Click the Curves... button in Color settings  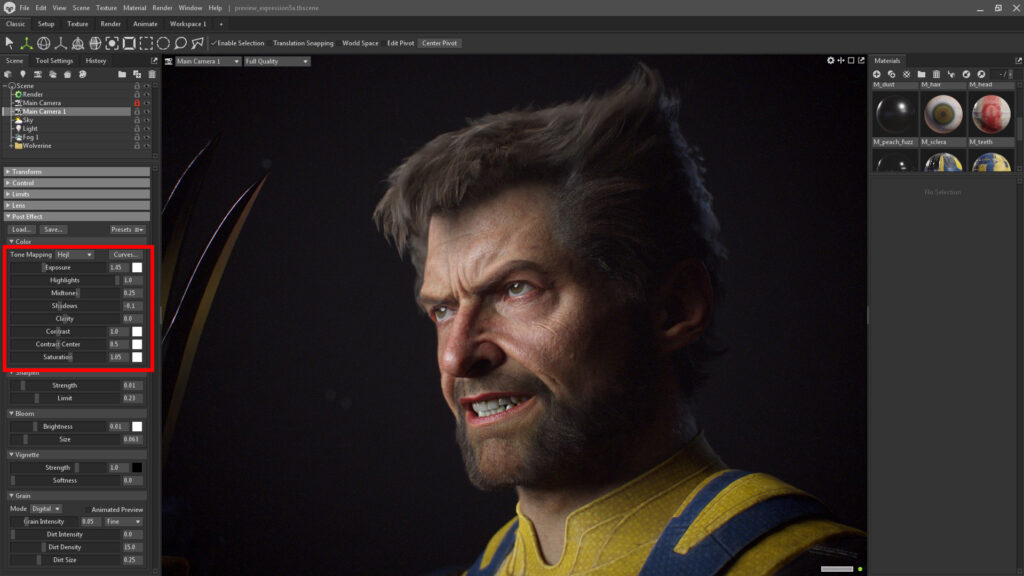tap(125, 255)
